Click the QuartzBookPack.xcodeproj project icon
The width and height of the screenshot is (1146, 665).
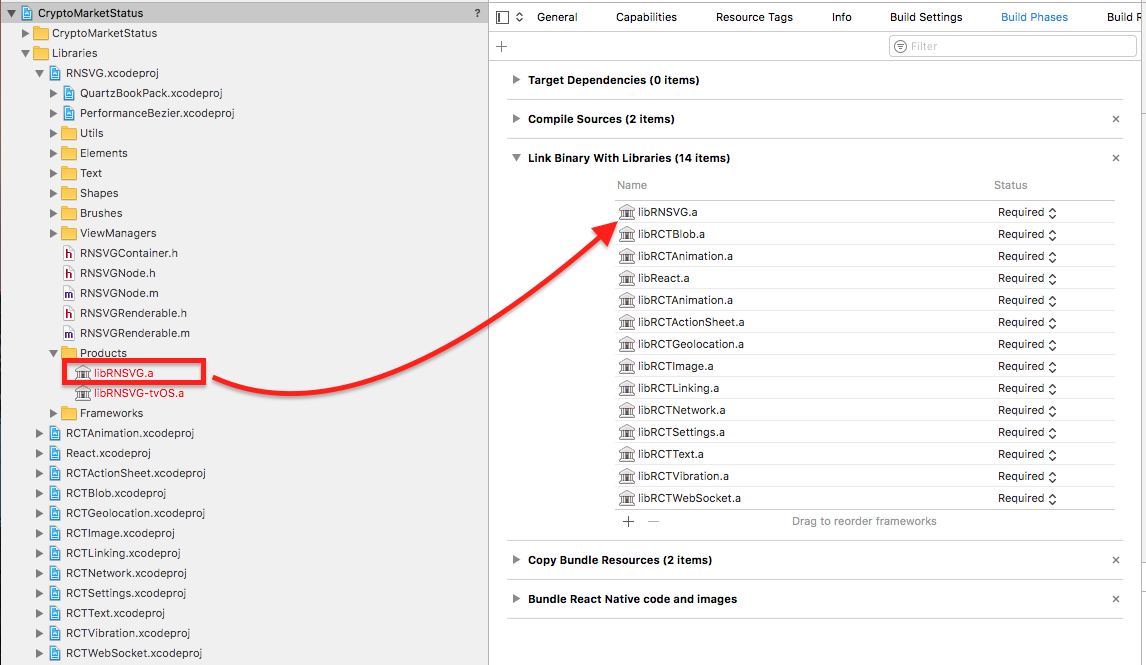[69, 93]
